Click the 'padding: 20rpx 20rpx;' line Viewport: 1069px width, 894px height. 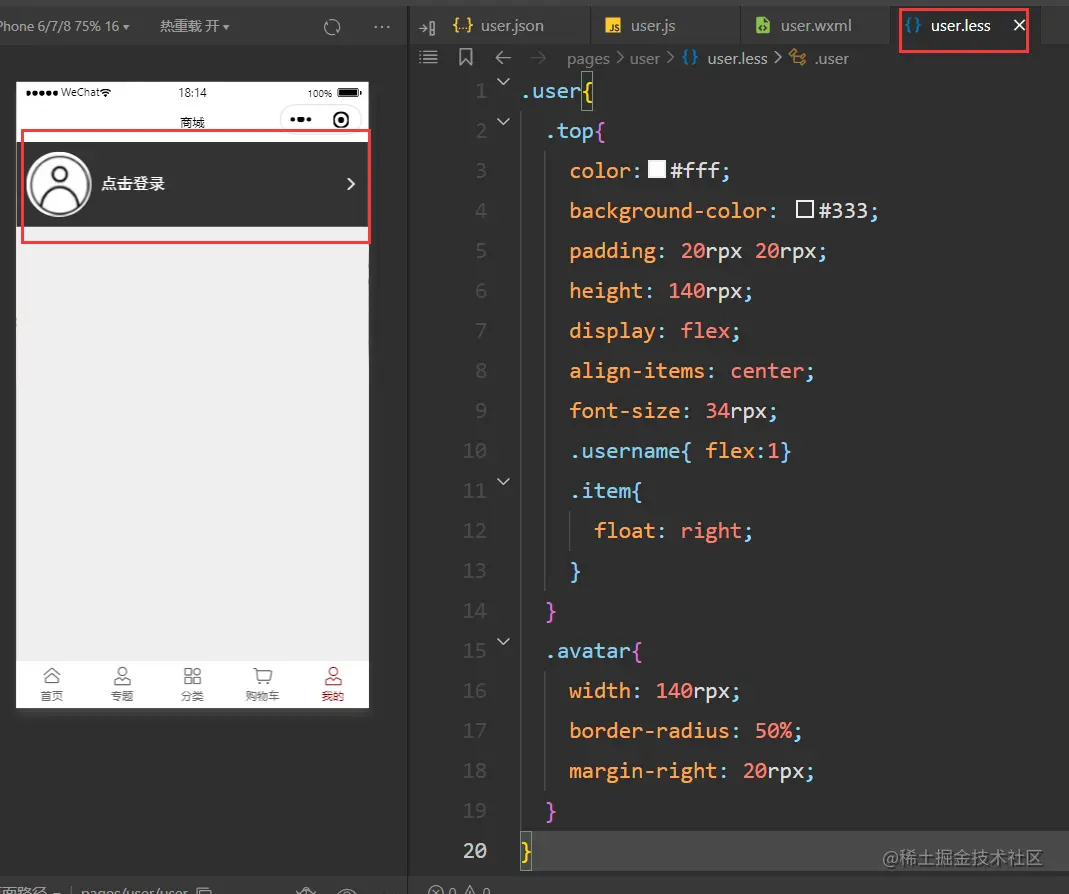click(x=697, y=251)
